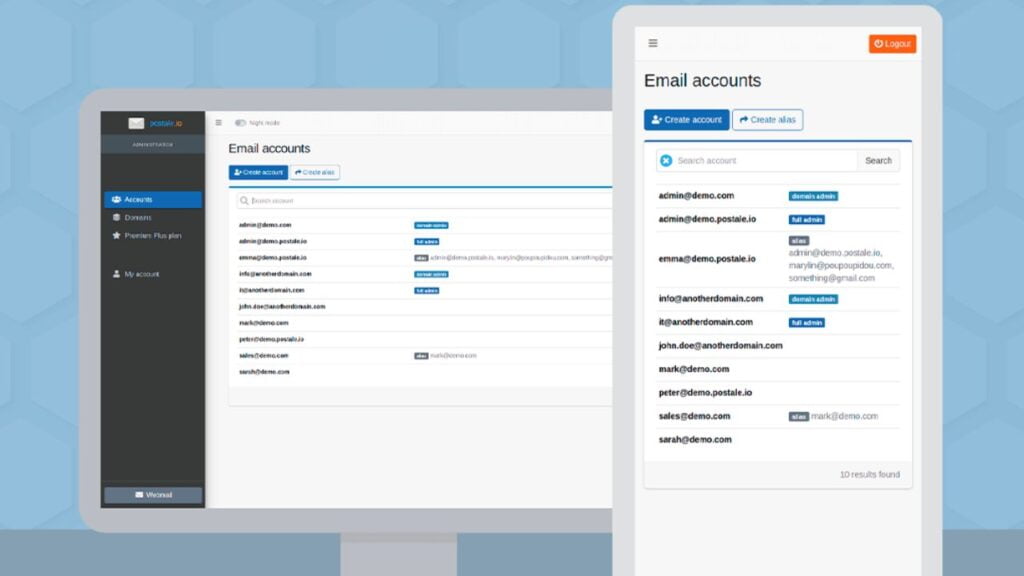Image resolution: width=1024 pixels, height=576 pixels.
Task: Focus the mobile Search account input field
Action: (764, 160)
